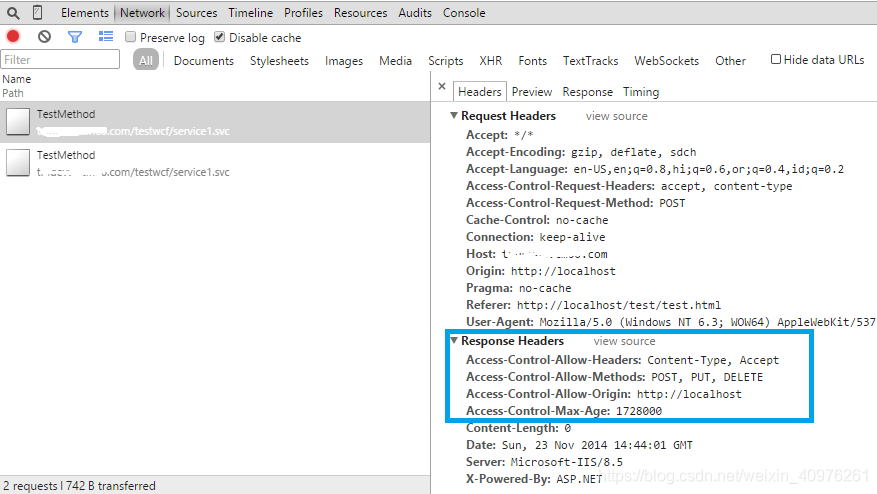This screenshot has height=494, width=877.
Task: Filter requests by Other
Action: click(730, 60)
